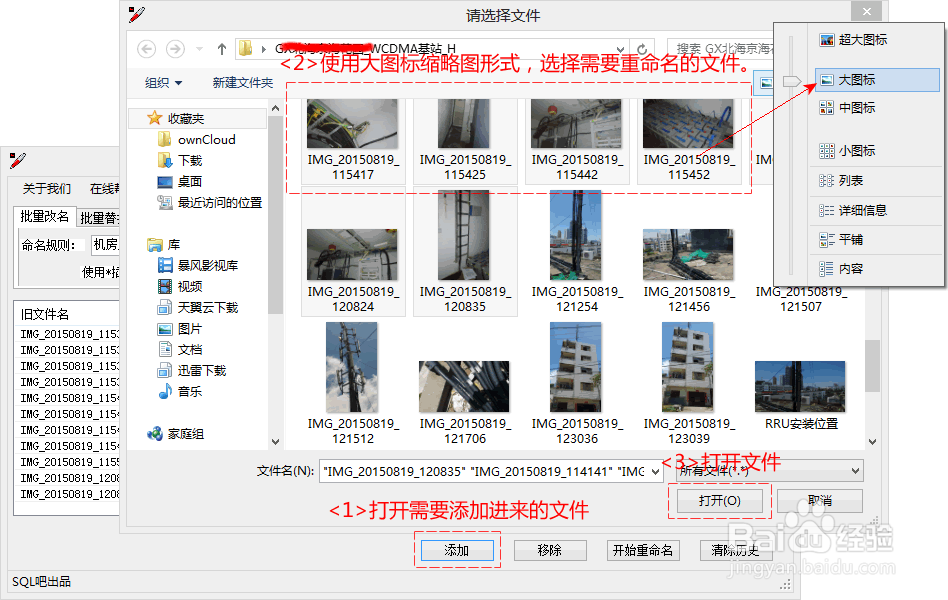
Task: Select thumbnail IMG_20150819_121706
Action: click(465, 403)
